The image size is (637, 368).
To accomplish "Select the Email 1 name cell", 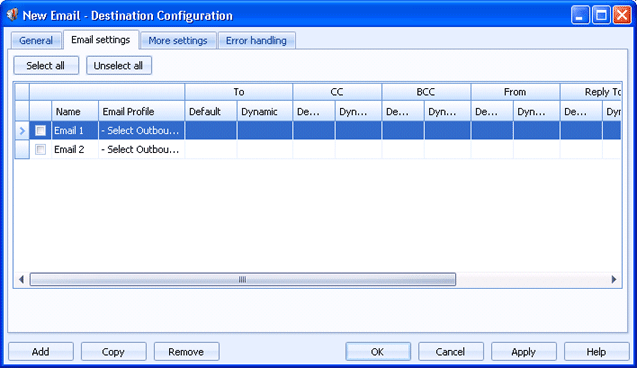I will 75,130.
